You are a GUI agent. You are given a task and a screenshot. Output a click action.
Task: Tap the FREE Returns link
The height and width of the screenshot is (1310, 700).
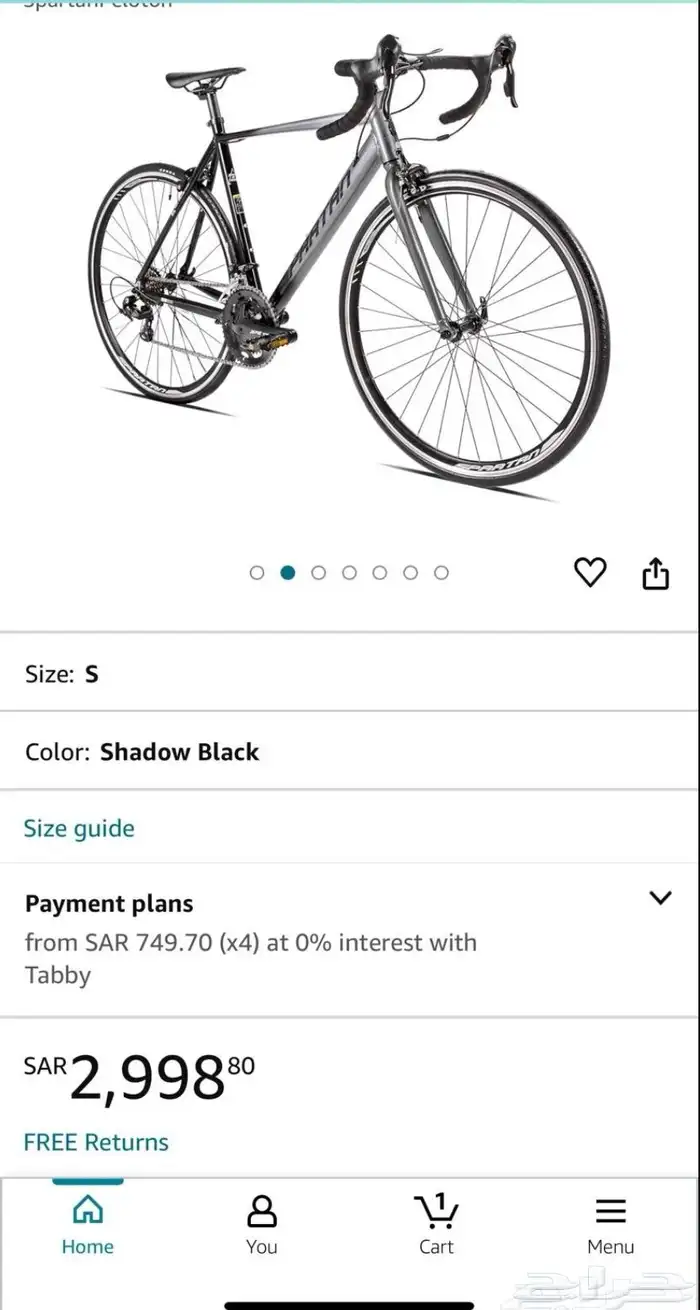coord(96,1142)
